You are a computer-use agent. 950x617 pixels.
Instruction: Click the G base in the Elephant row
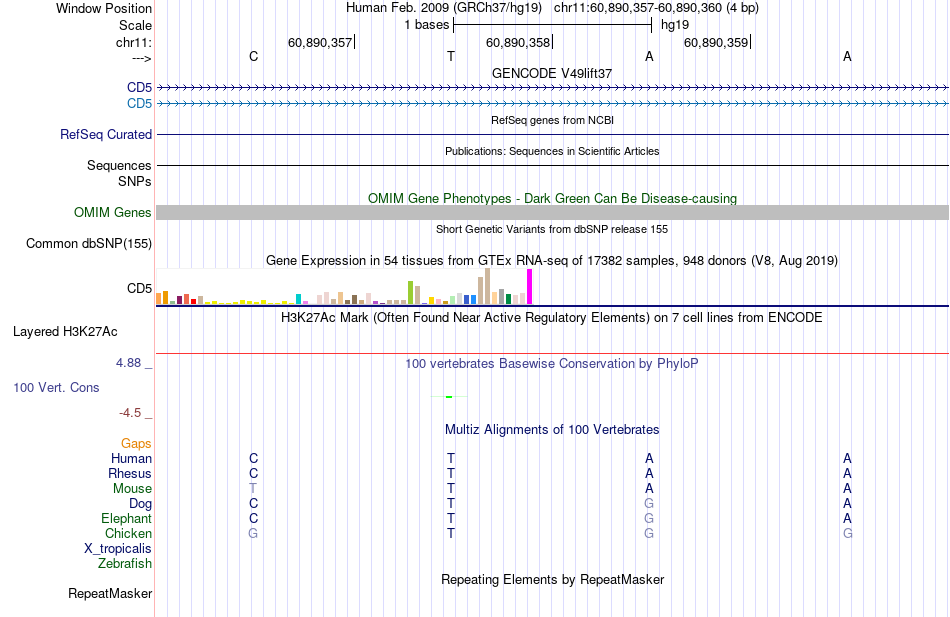(x=649, y=519)
